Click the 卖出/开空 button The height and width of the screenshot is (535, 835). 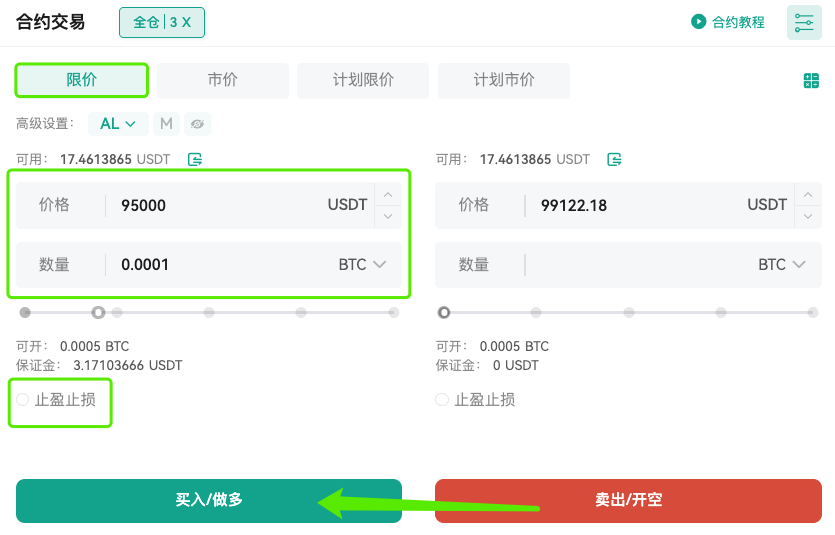tap(628, 500)
